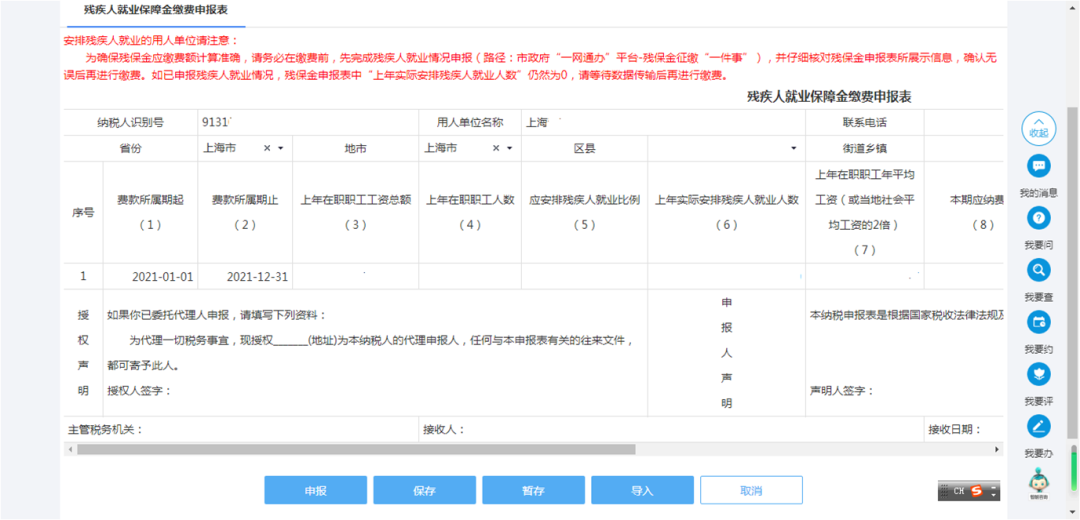The width and height of the screenshot is (1080, 520).
Task: Open the 我要评 rating icon
Action: pos(1038,374)
